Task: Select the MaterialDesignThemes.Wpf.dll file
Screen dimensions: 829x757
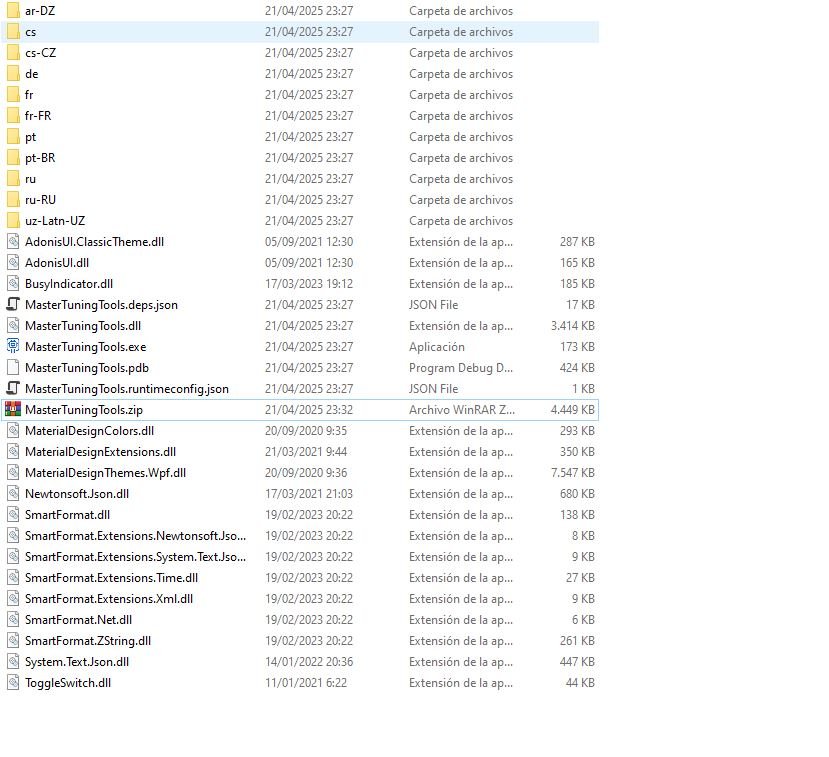Action: (105, 473)
